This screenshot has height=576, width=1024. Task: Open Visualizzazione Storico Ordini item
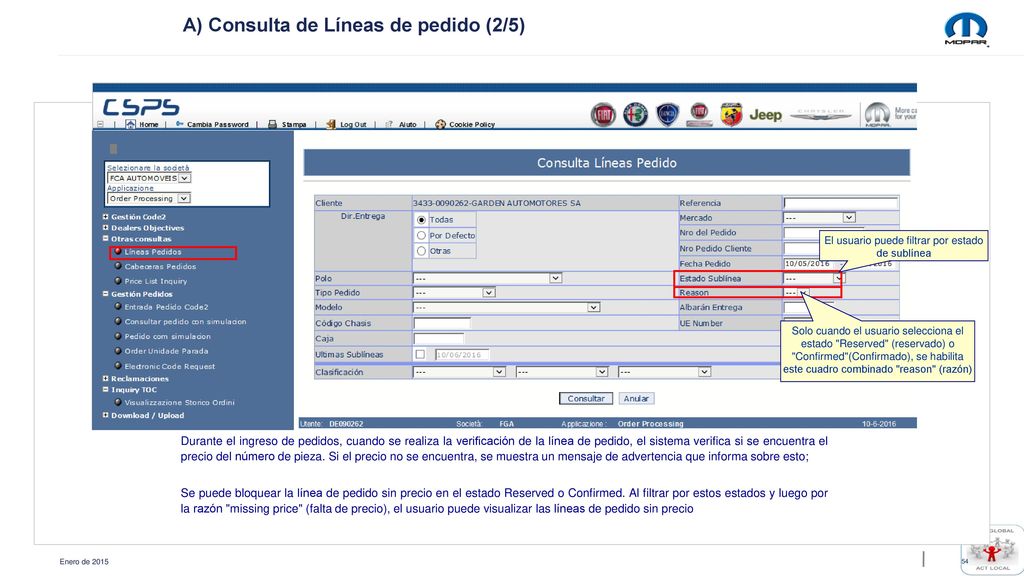tap(180, 403)
